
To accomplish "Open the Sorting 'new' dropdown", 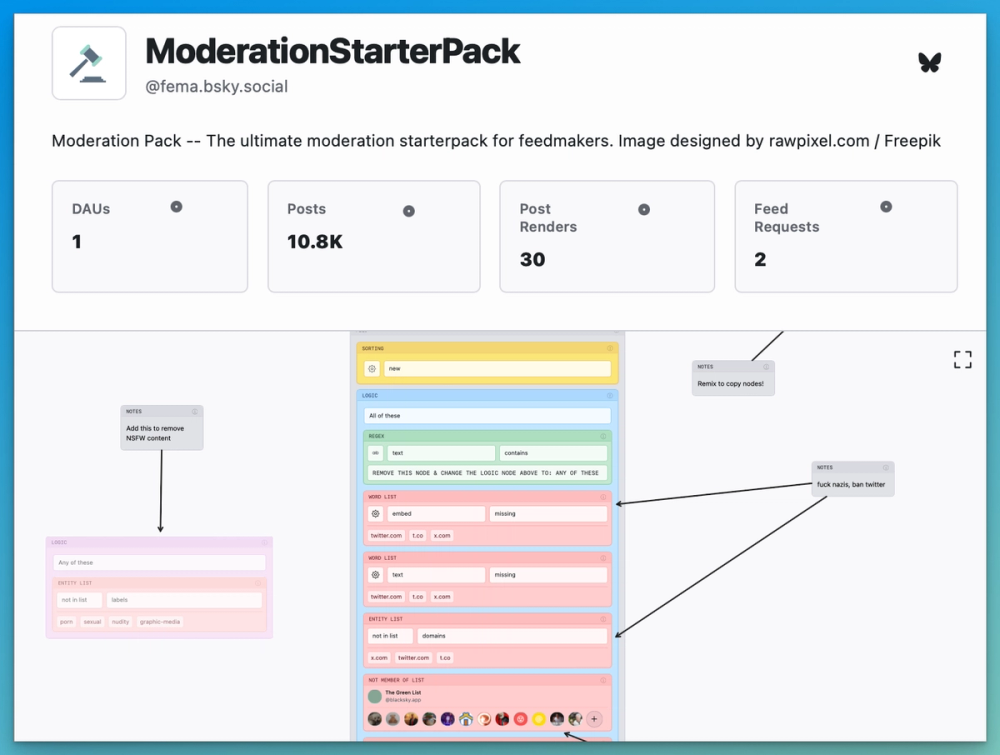I will tap(497, 369).
